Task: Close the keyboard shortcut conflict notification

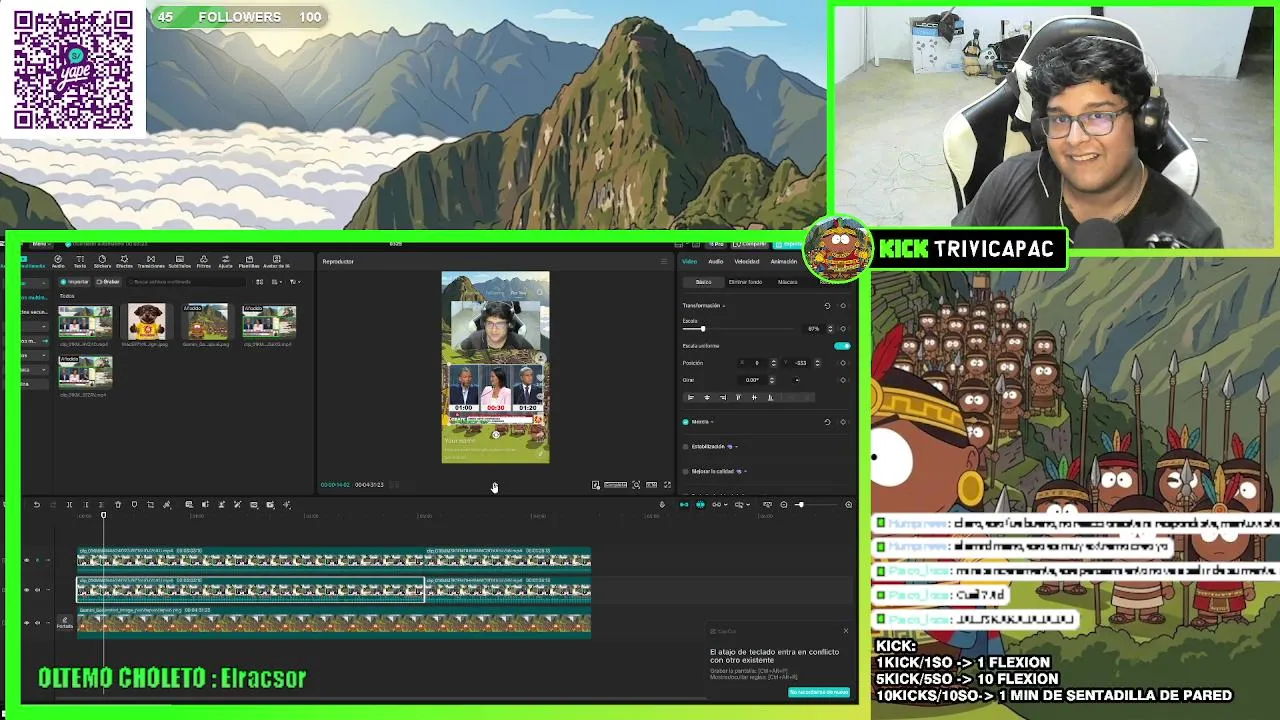Action: pyautogui.click(x=846, y=630)
